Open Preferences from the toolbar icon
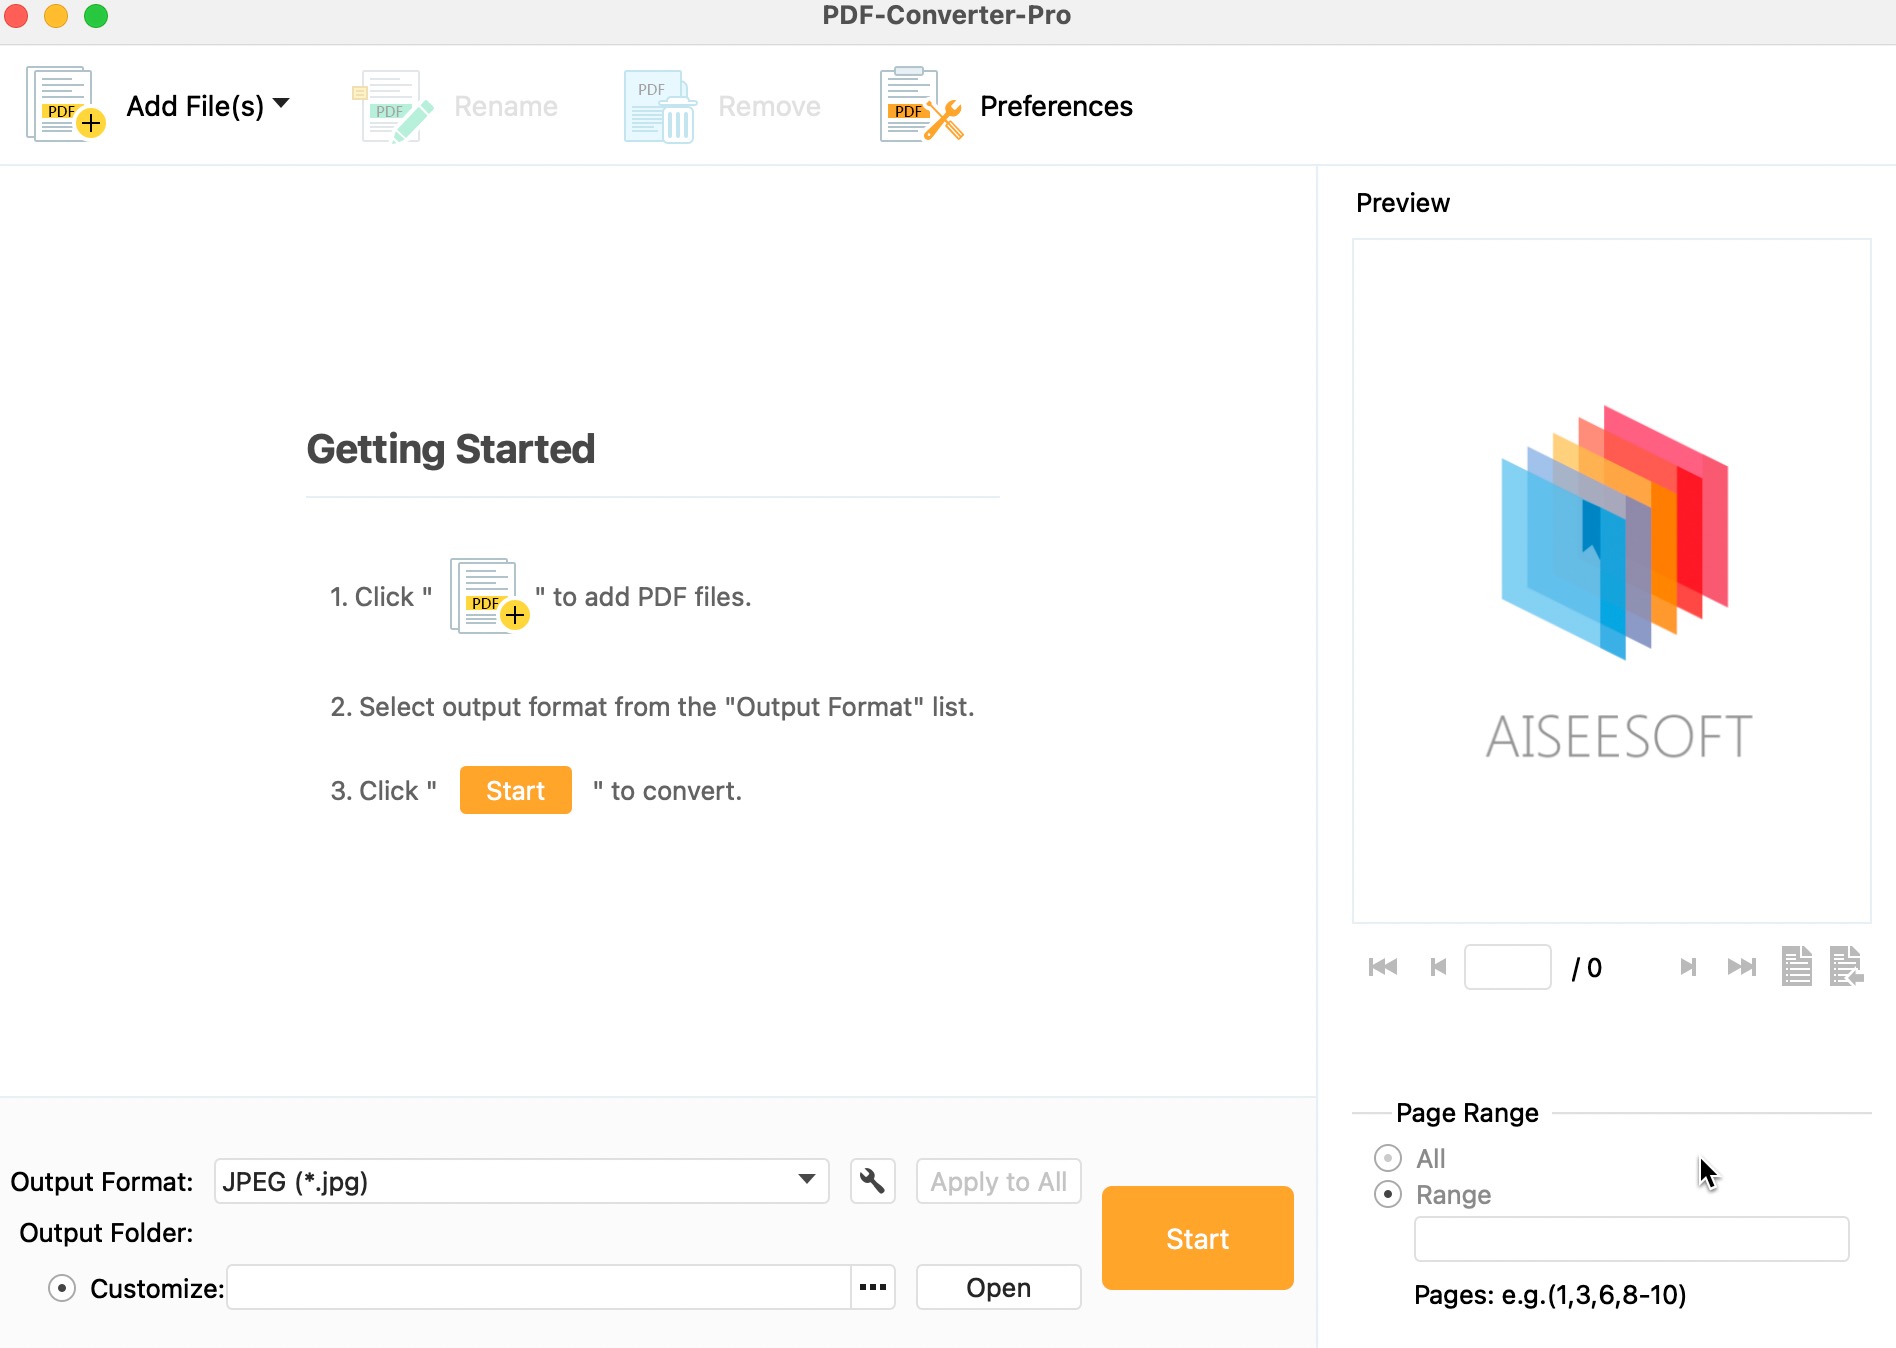The height and width of the screenshot is (1348, 1896). 921,105
